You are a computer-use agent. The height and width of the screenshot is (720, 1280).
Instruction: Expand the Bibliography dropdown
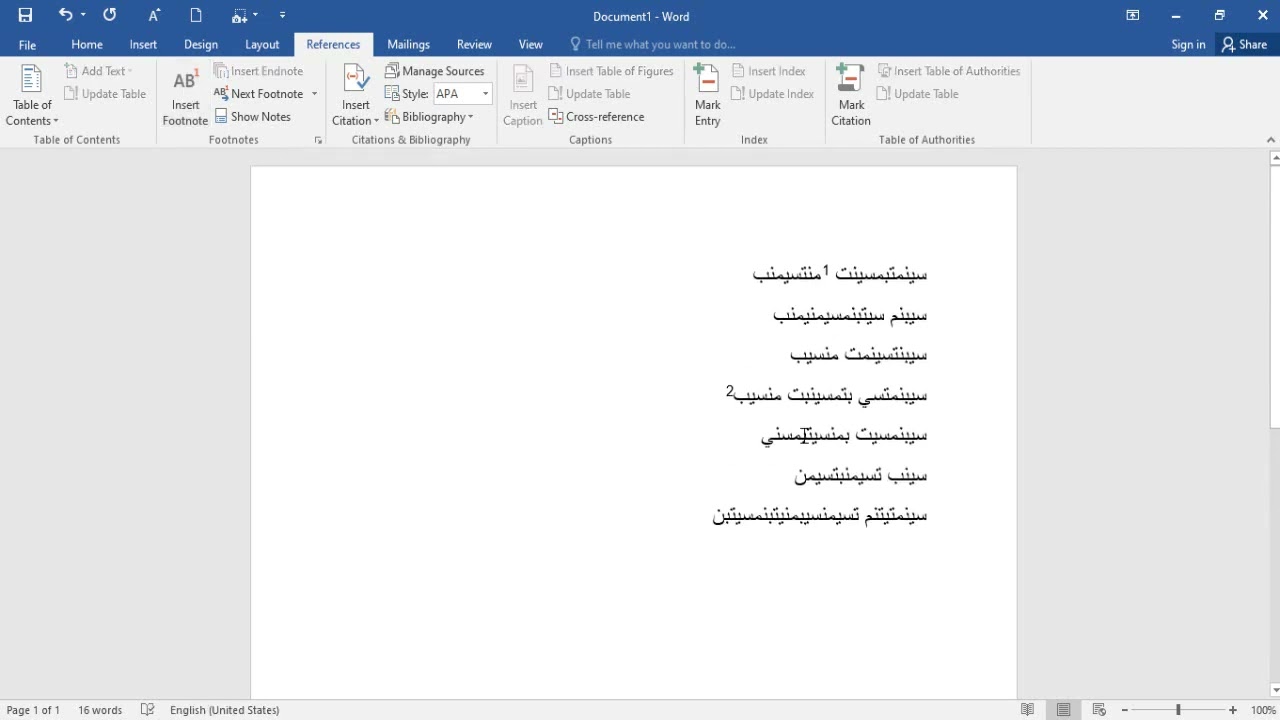(429, 117)
